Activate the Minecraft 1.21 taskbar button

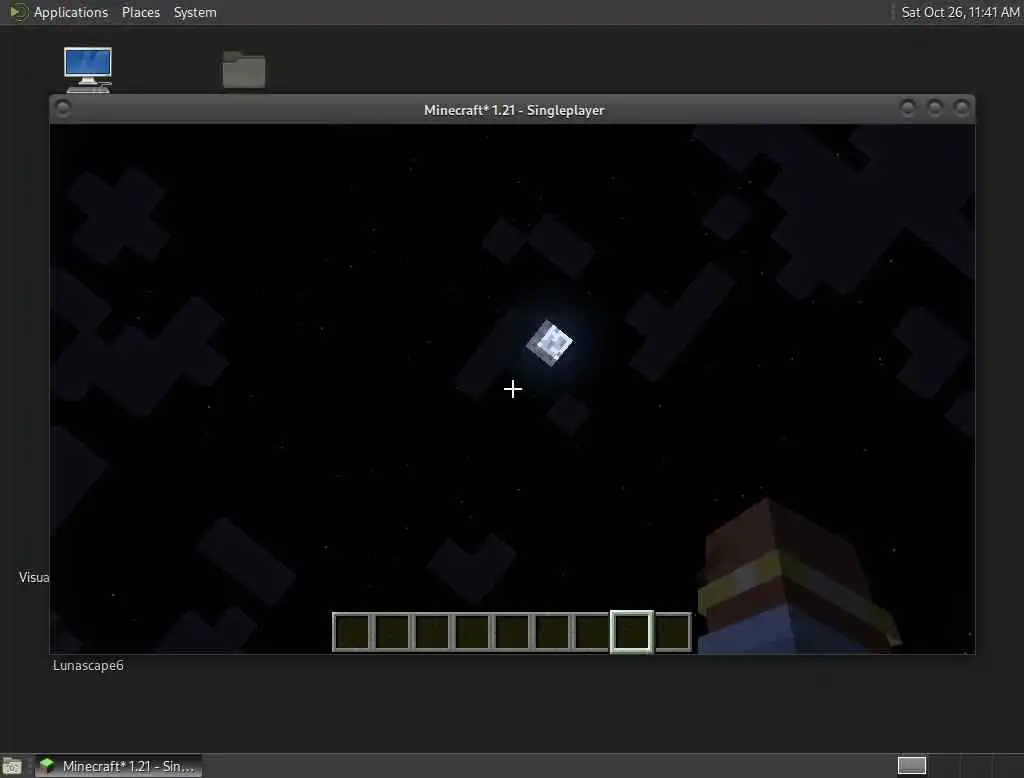(118, 766)
